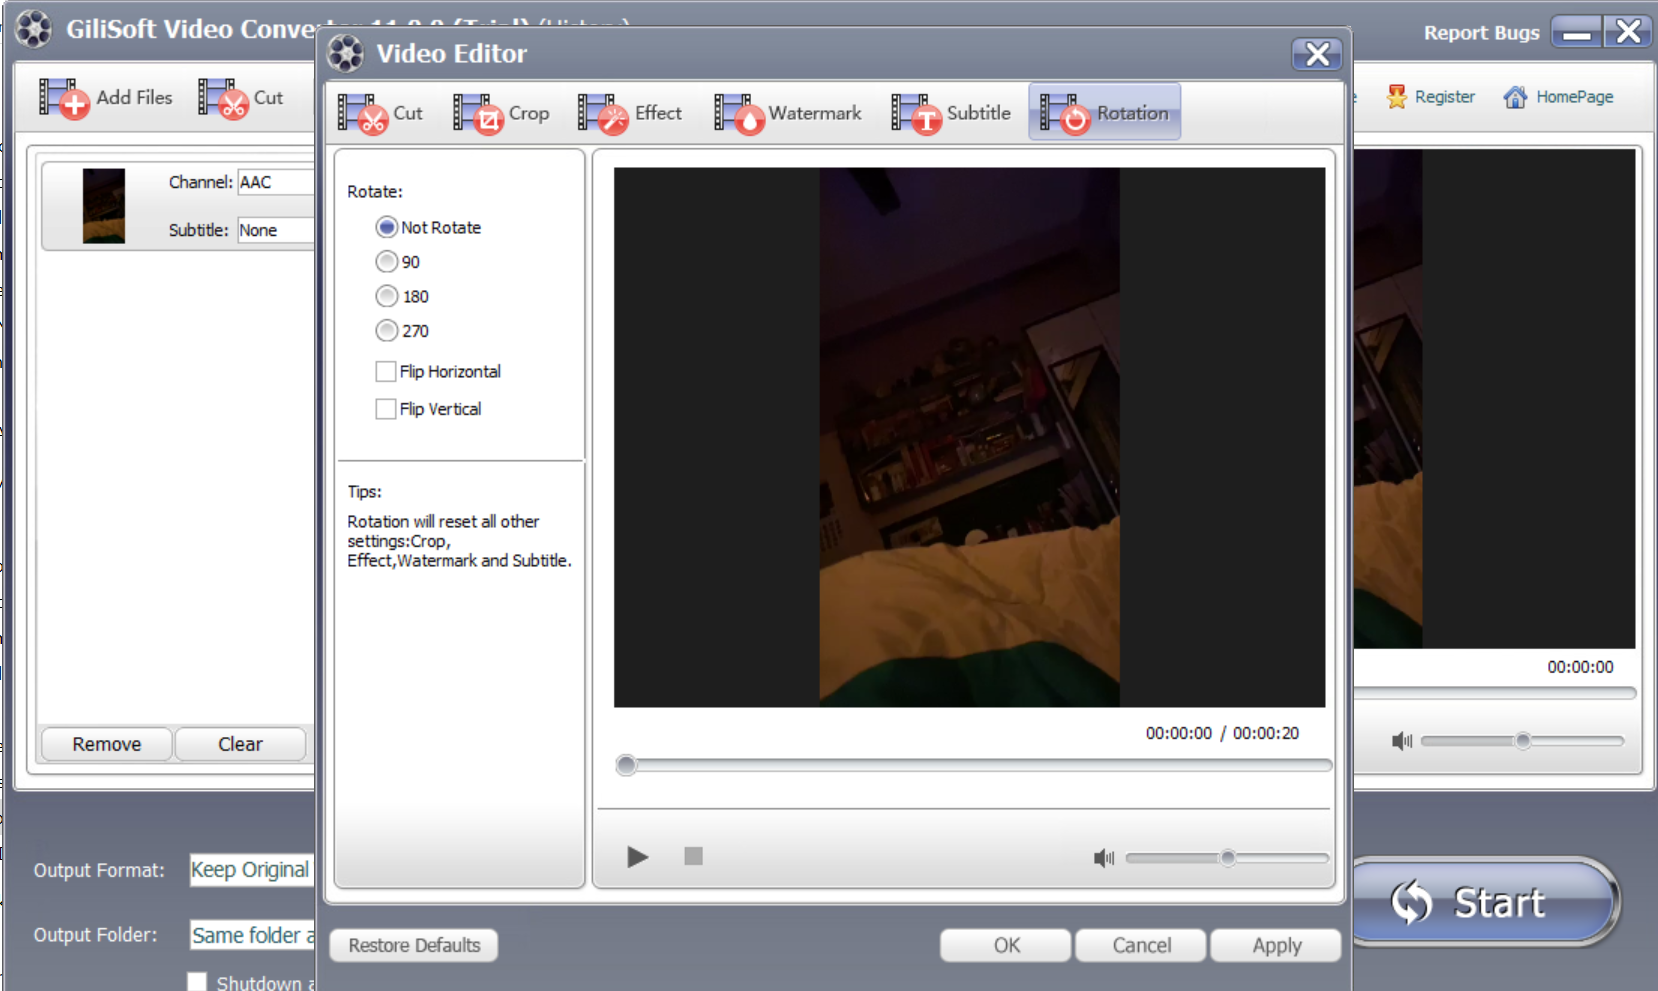Enable the Flip Horizontal checkbox
The width and height of the screenshot is (1658, 991).
(x=386, y=372)
